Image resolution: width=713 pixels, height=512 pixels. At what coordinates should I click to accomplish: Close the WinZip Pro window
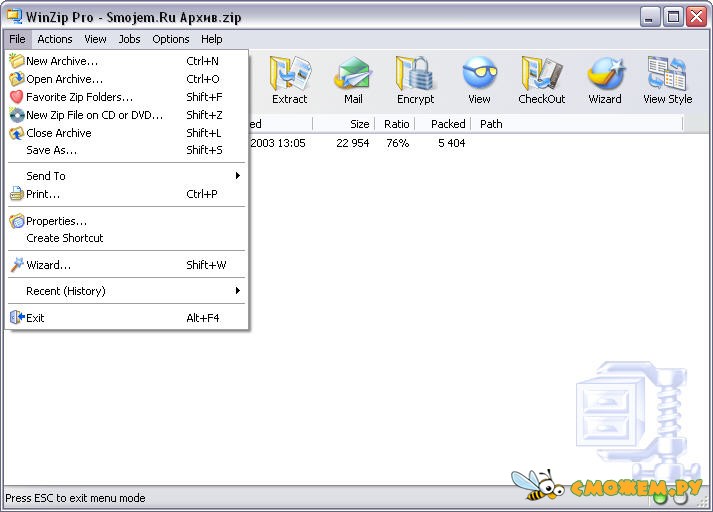[696, 17]
